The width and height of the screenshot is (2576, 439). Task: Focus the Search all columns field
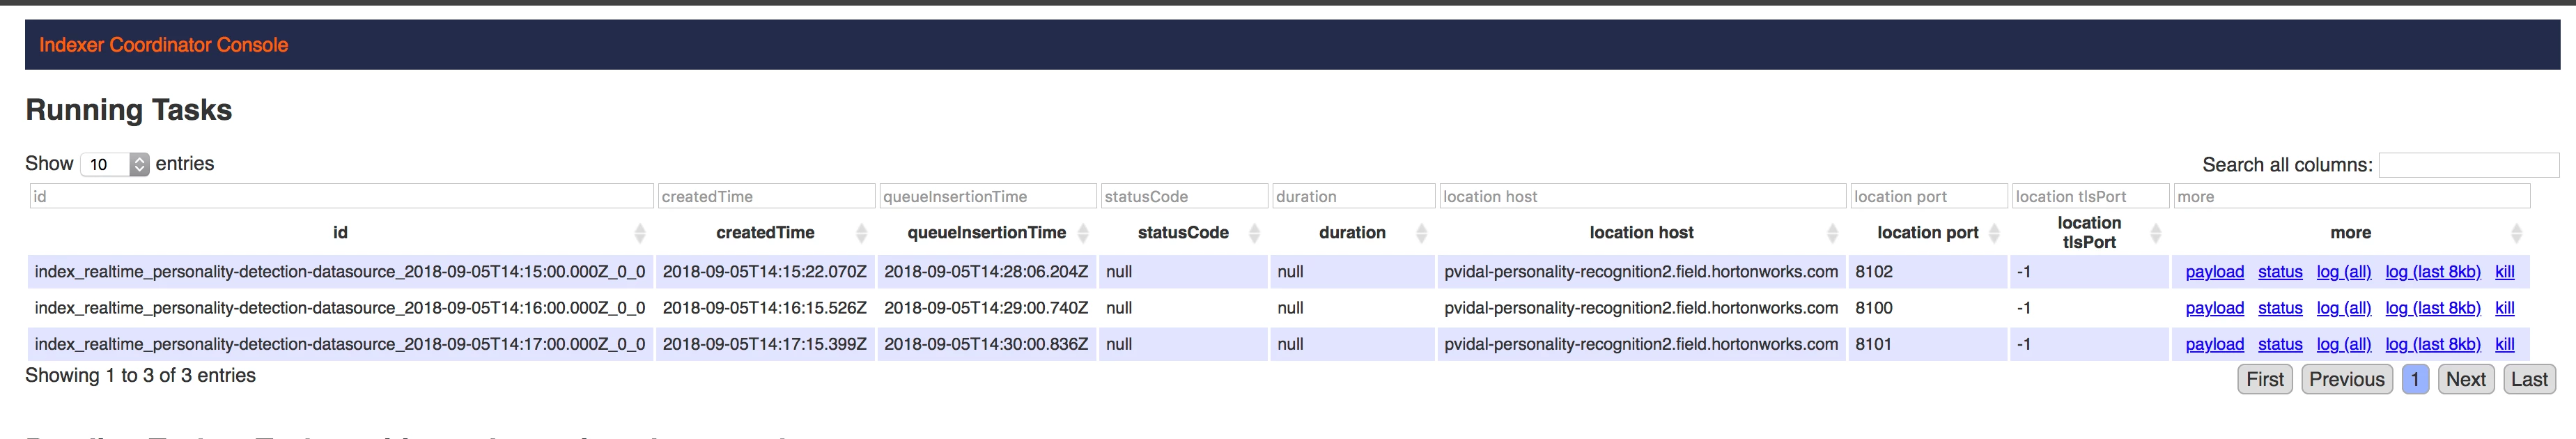tap(2468, 165)
